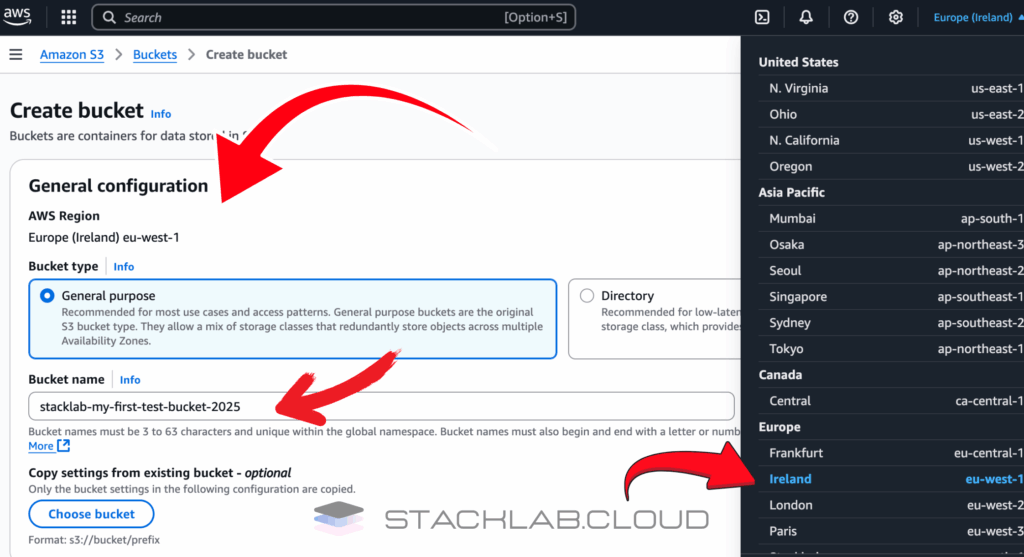Click the 'Create bucket' page heading
This screenshot has height=557, width=1024.
76,110
